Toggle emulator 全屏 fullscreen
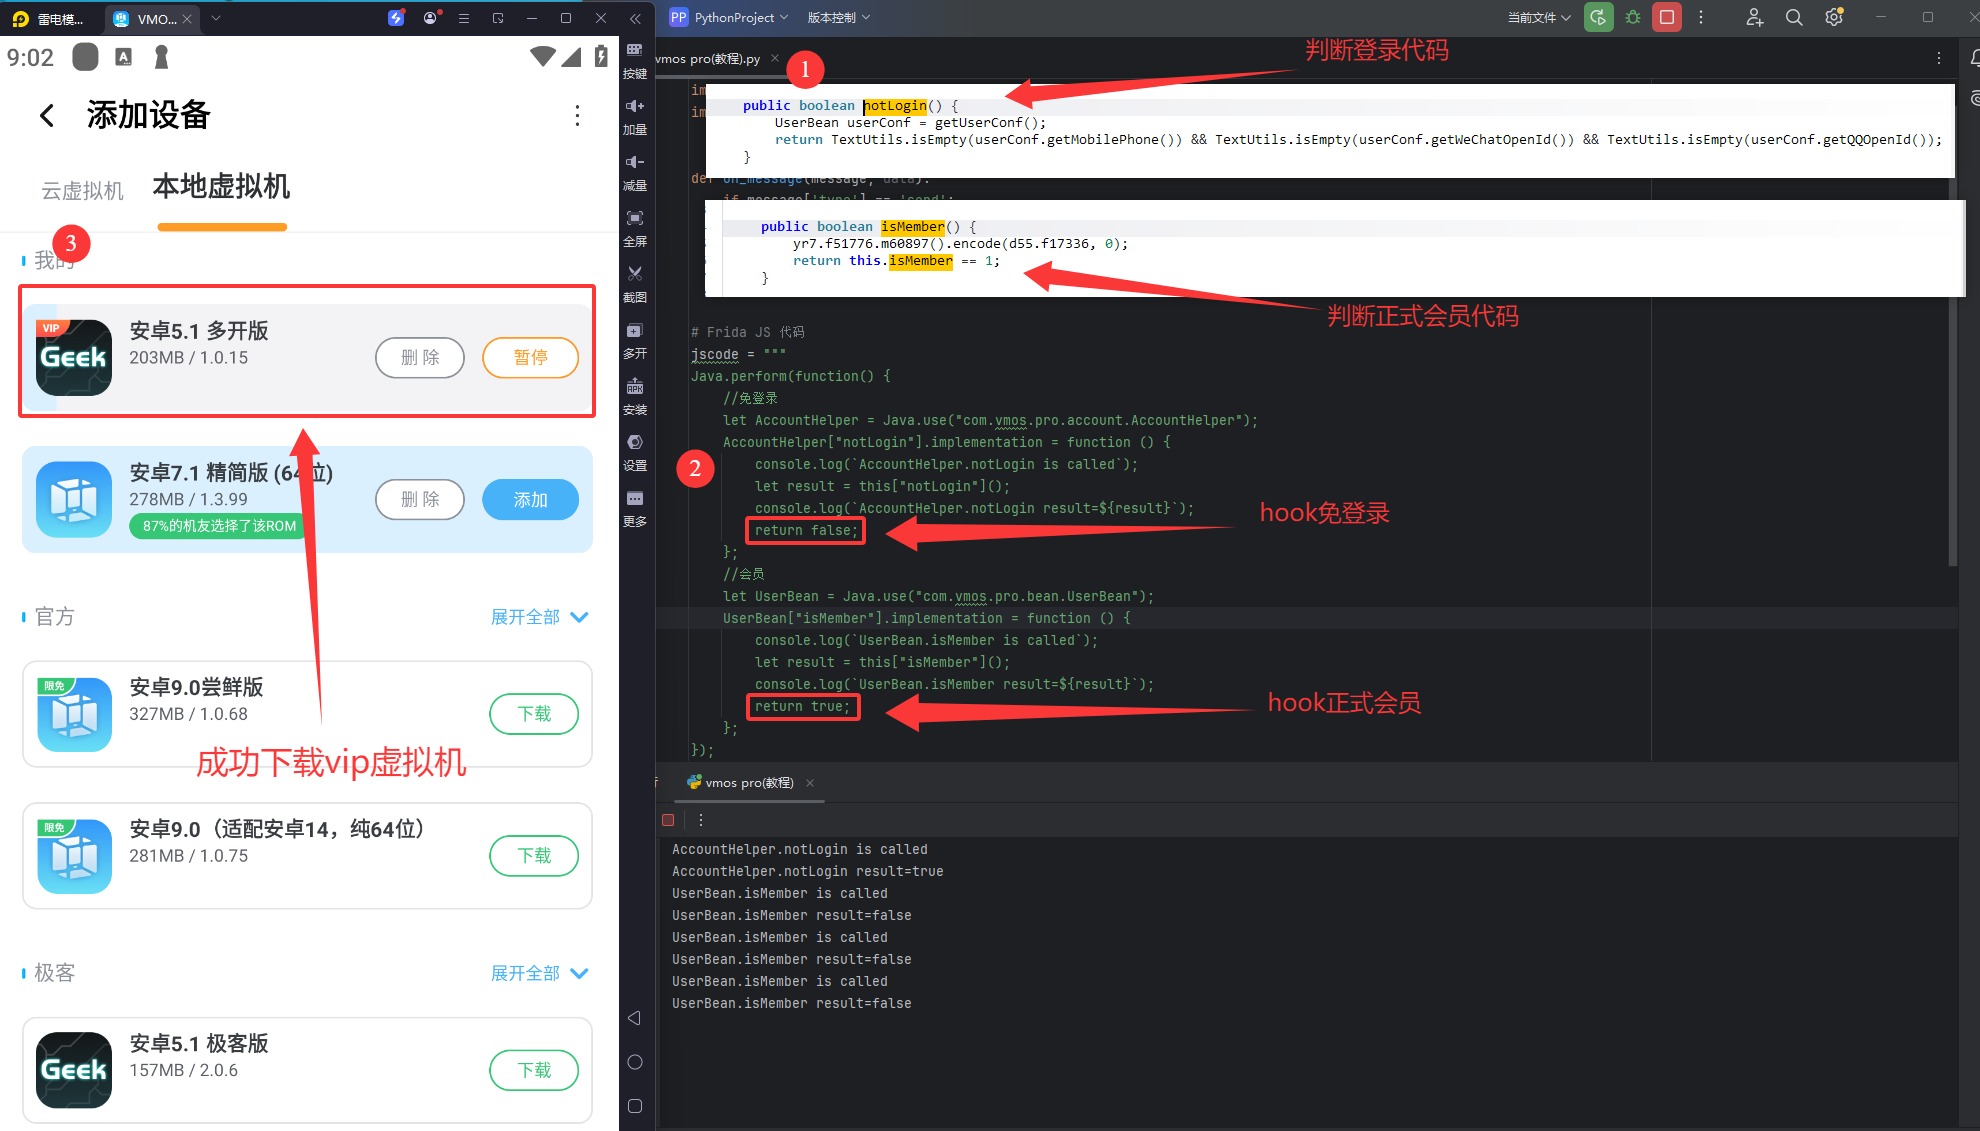Image resolution: width=1980 pixels, height=1131 pixels. coord(635,229)
